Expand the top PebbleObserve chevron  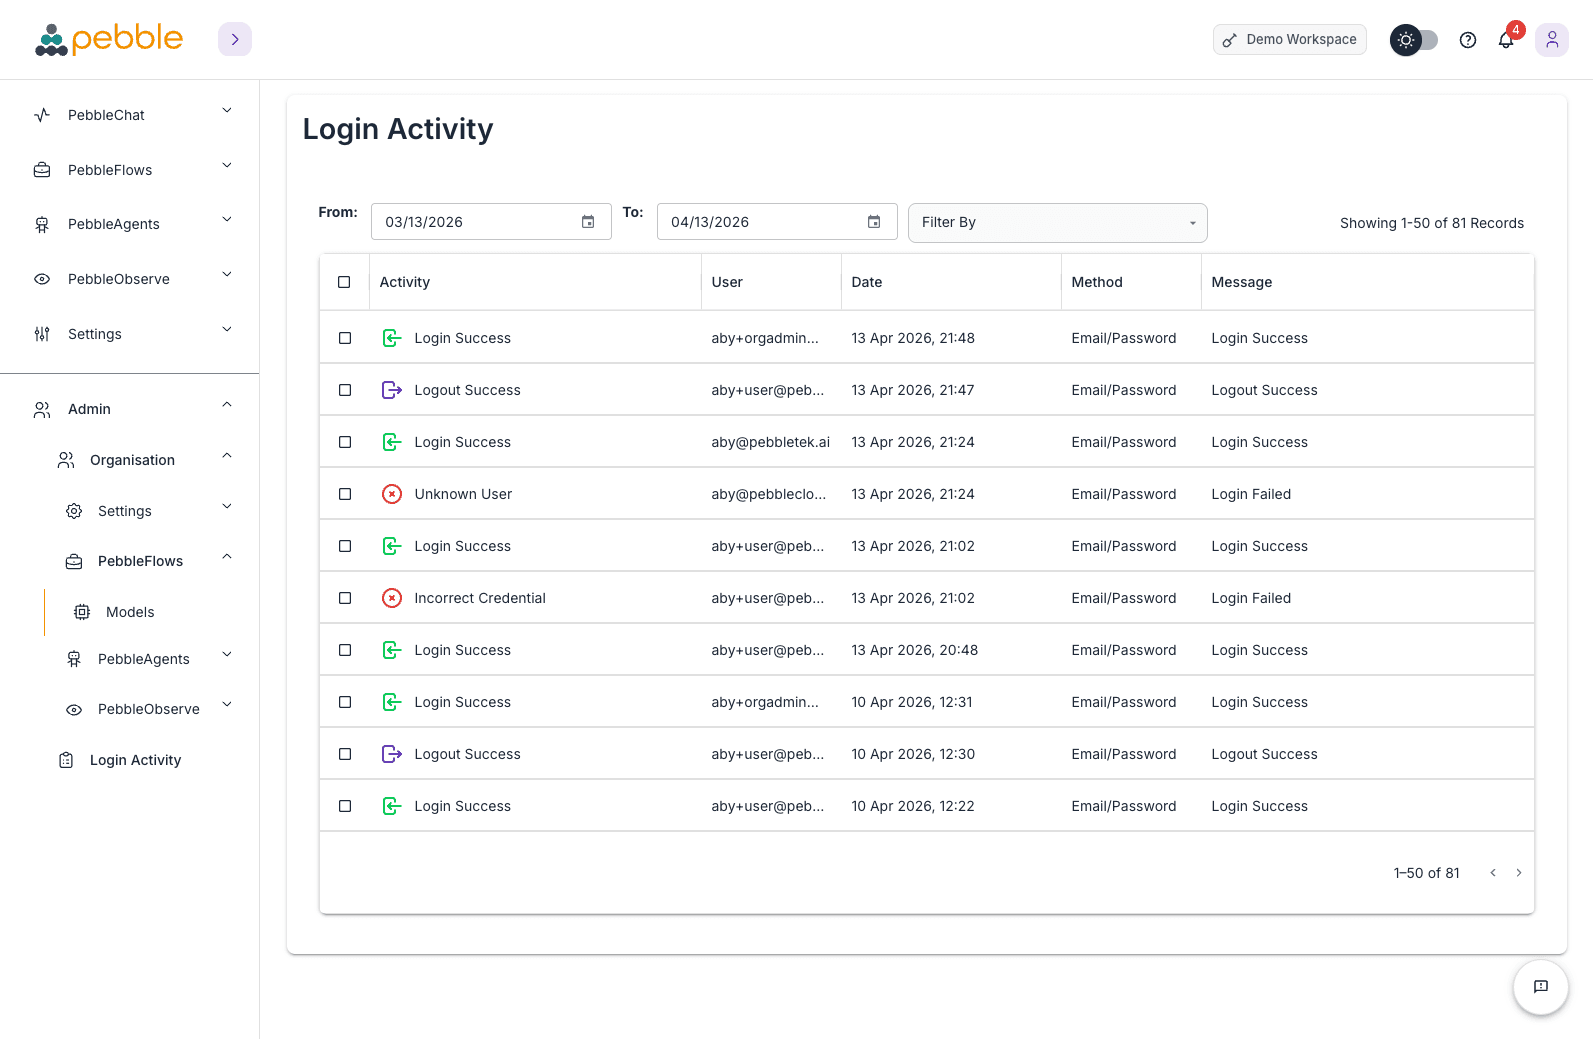[227, 275]
